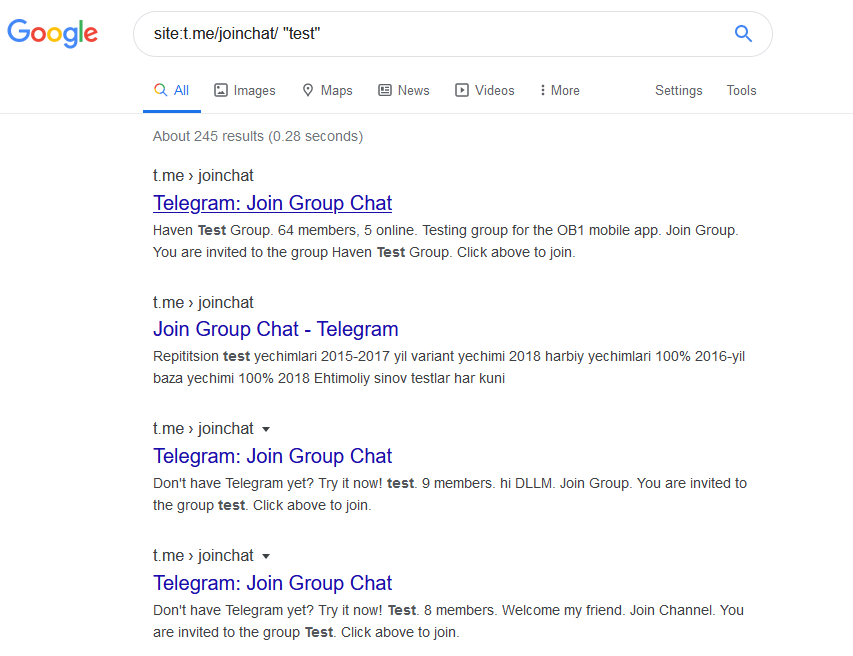Click the Images tab picture icon
Screen dimensions: 853x656
(220, 90)
